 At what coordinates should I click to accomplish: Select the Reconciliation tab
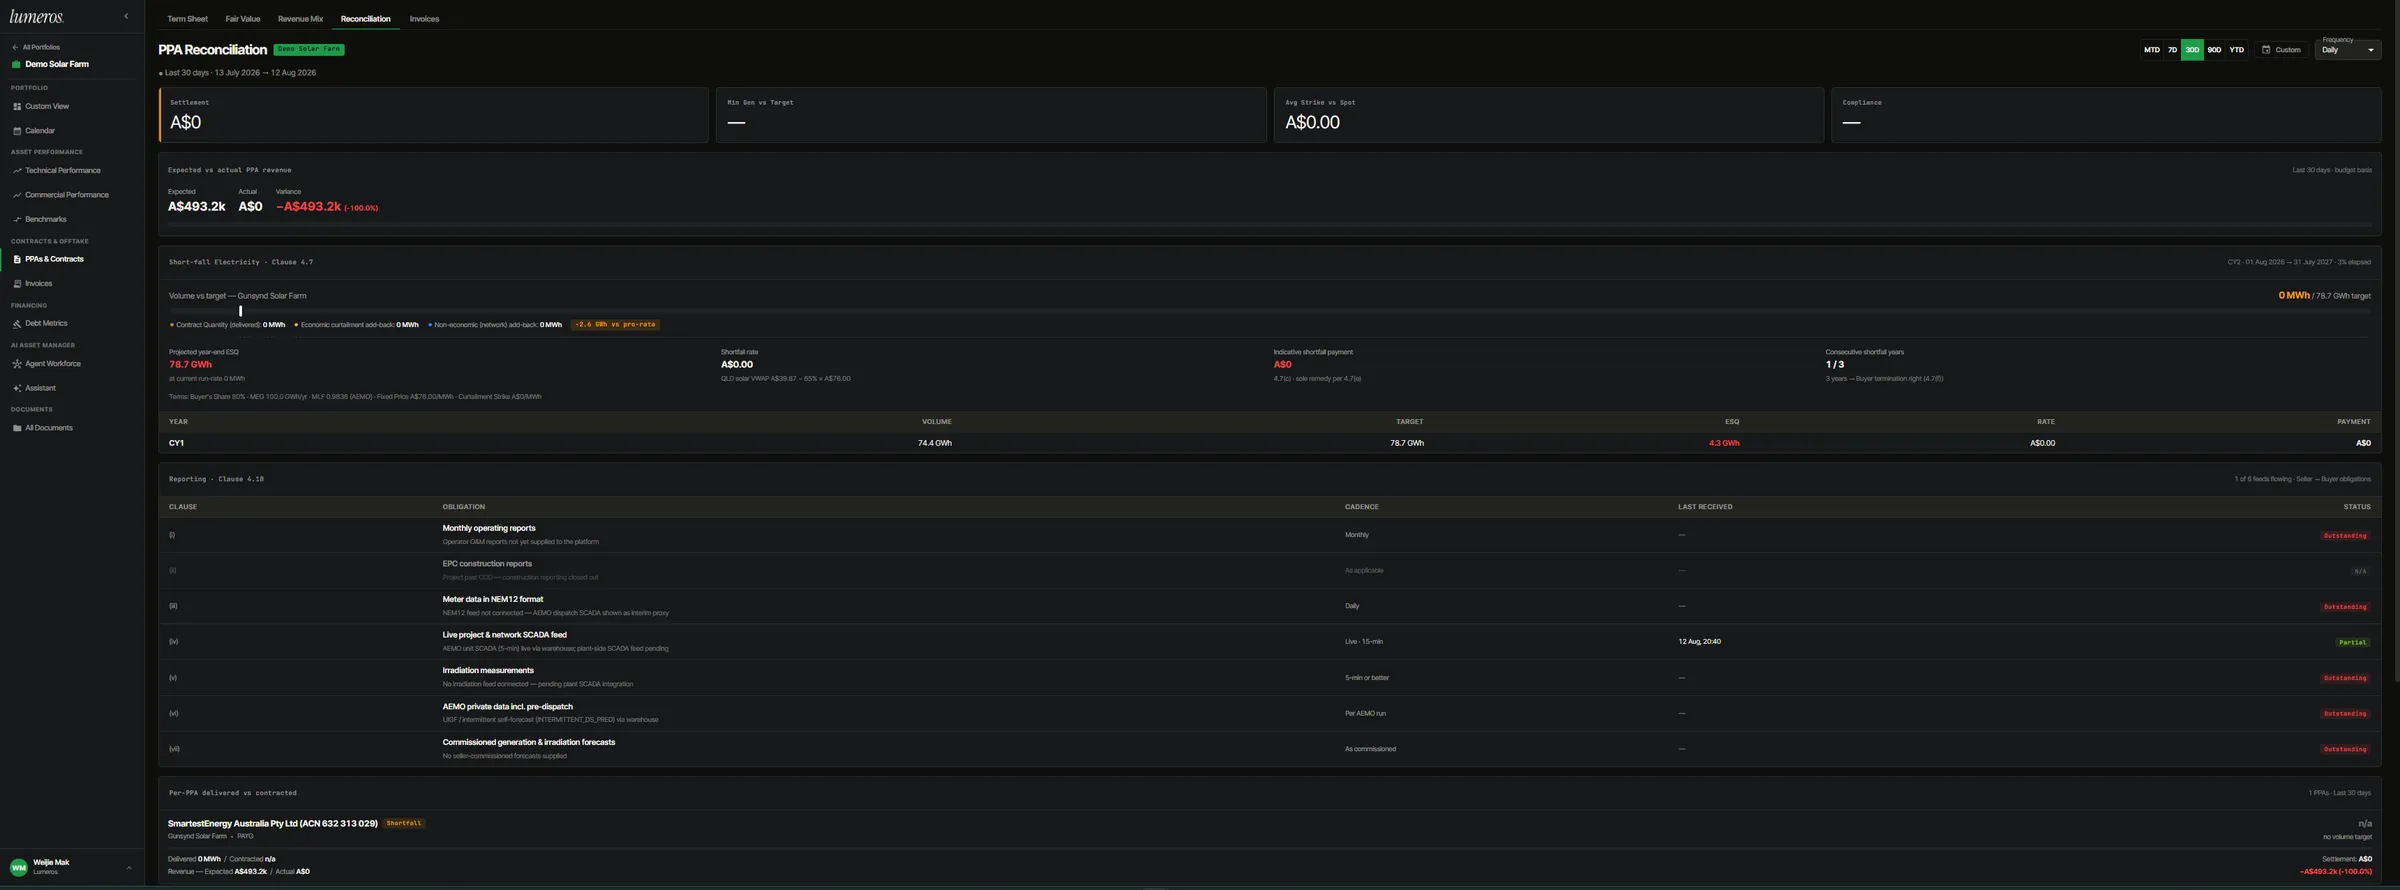366,19
